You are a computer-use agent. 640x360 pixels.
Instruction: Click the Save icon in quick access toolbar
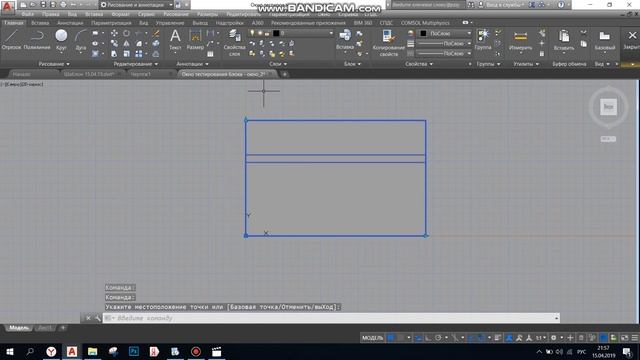pos(43,5)
